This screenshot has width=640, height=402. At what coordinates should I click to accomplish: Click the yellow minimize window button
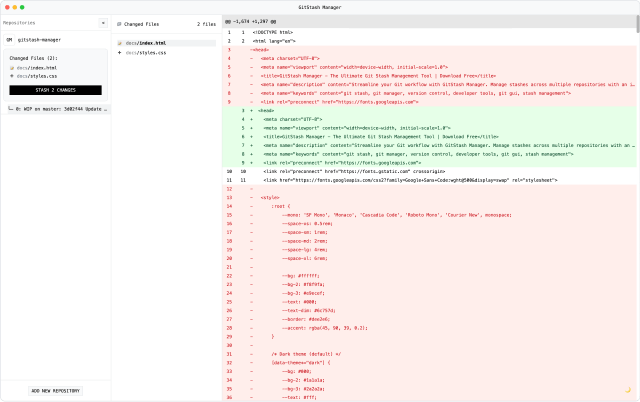click(x=15, y=7)
